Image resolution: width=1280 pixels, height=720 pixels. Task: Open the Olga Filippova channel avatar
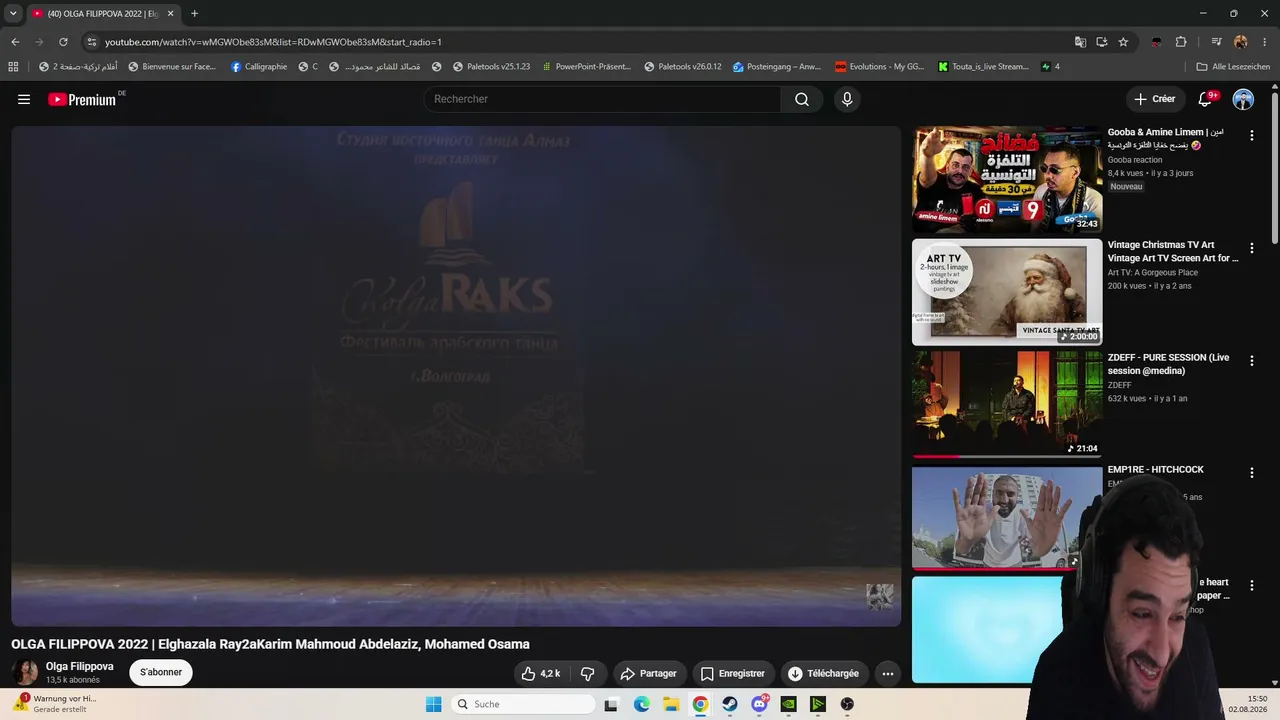[25, 672]
